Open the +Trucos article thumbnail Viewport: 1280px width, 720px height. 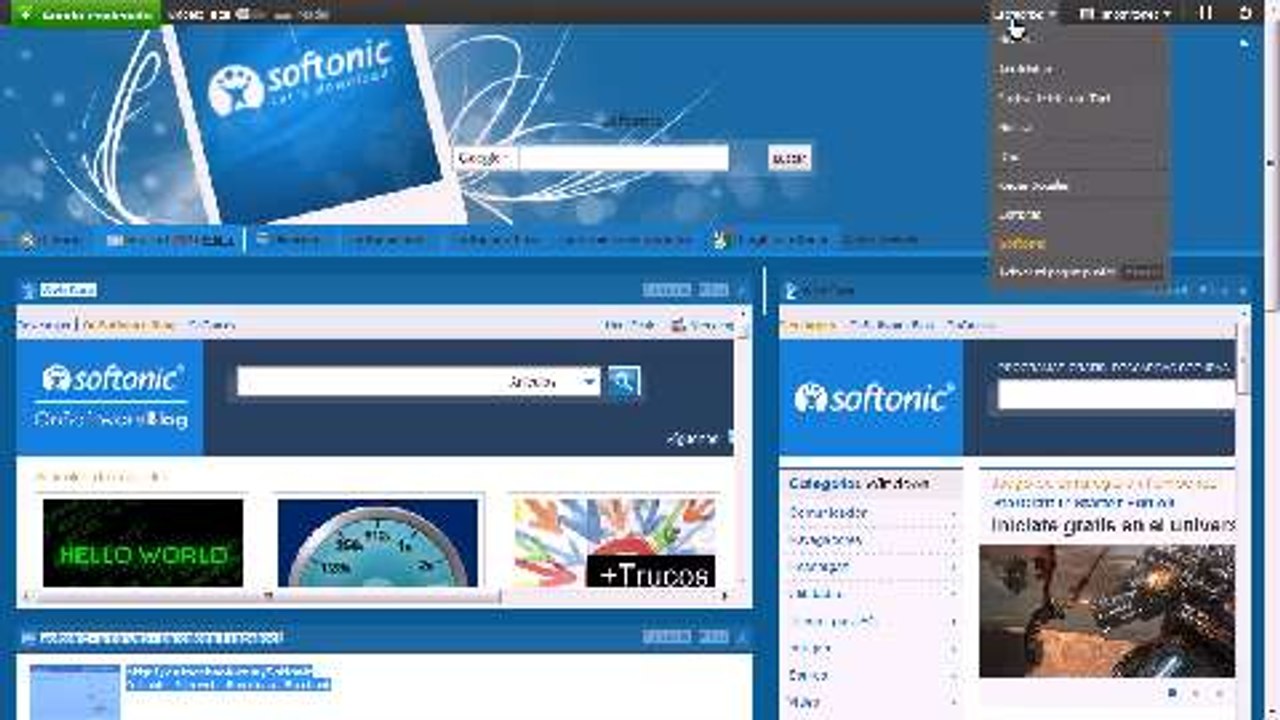(615, 542)
